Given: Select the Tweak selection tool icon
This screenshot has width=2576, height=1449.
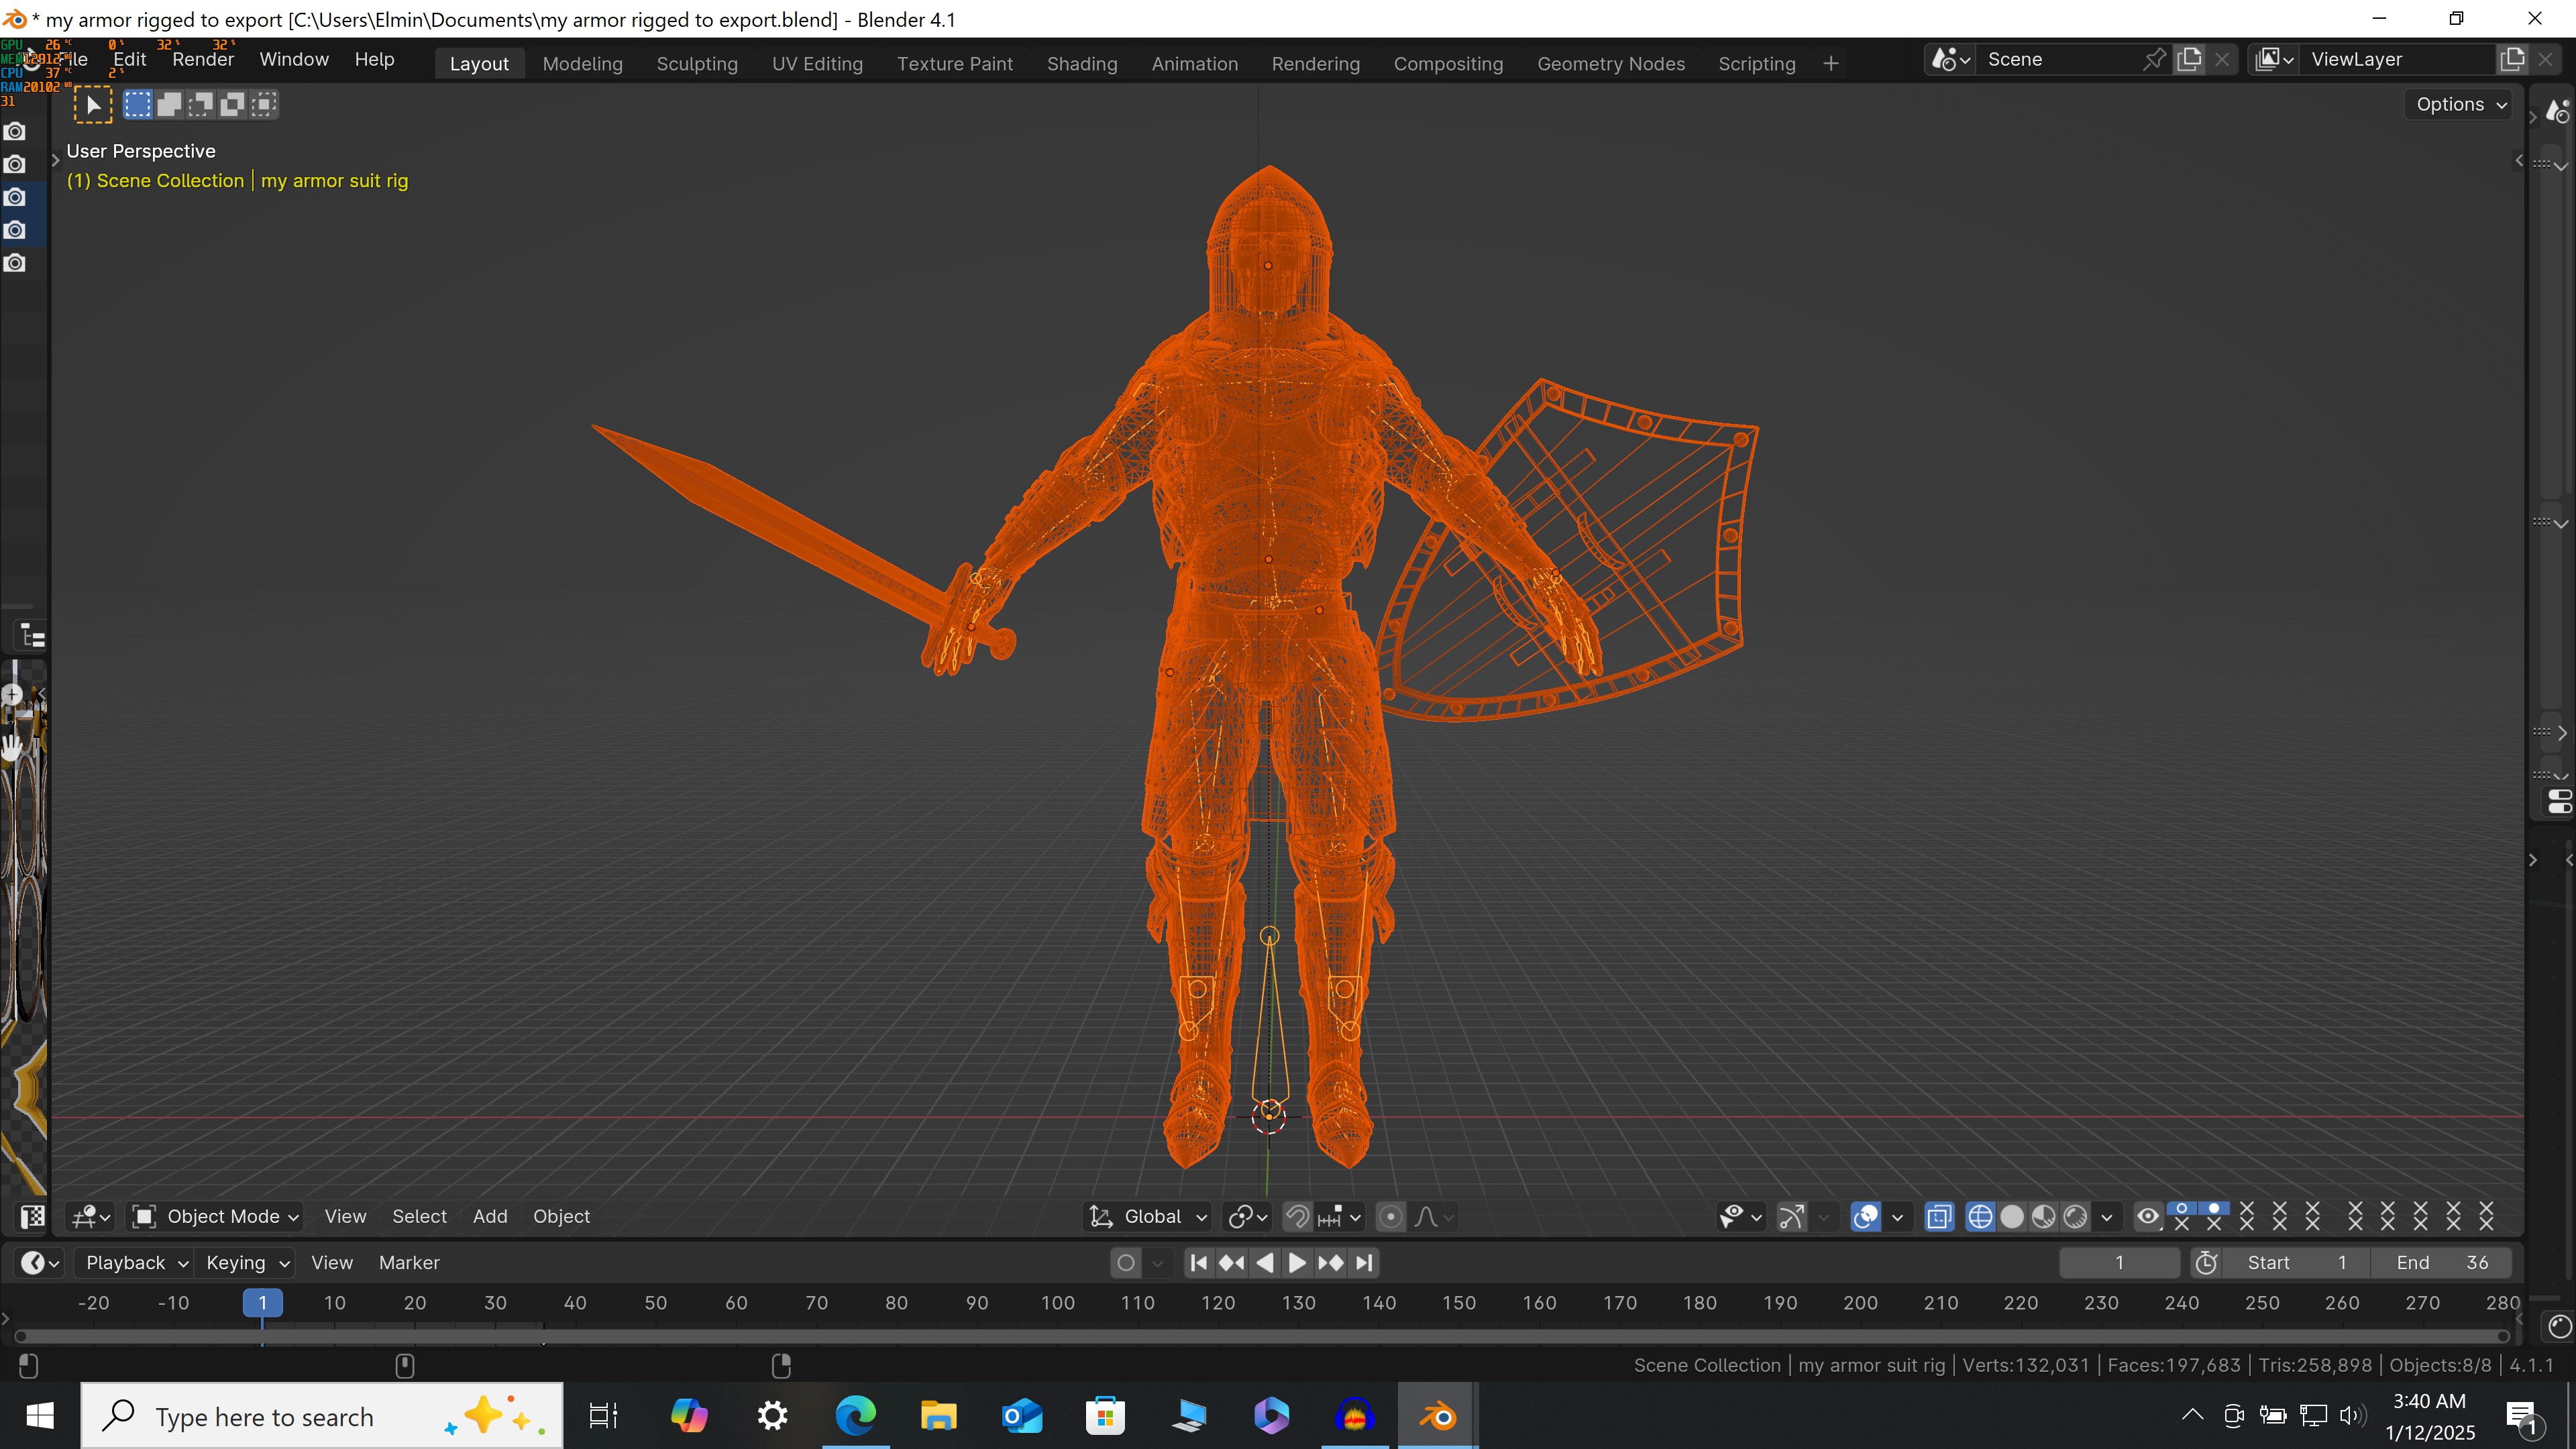Looking at the screenshot, I should click(92, 105).
